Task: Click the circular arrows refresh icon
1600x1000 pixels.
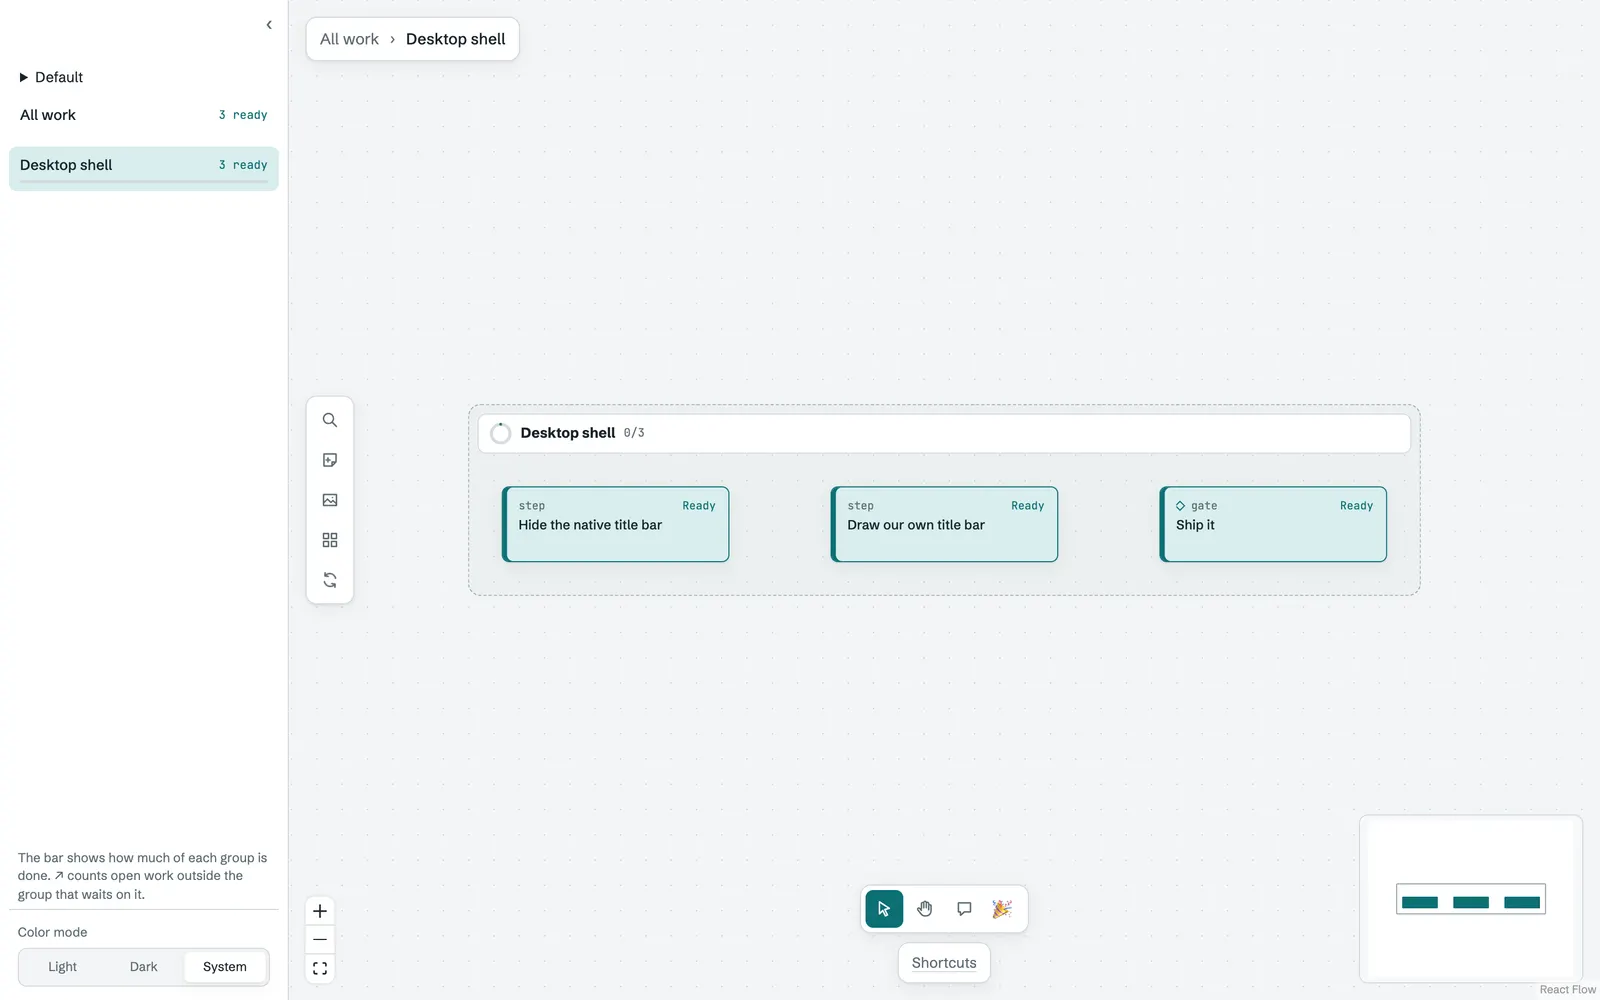Action: pyautogui.click(x=330, y=580)
